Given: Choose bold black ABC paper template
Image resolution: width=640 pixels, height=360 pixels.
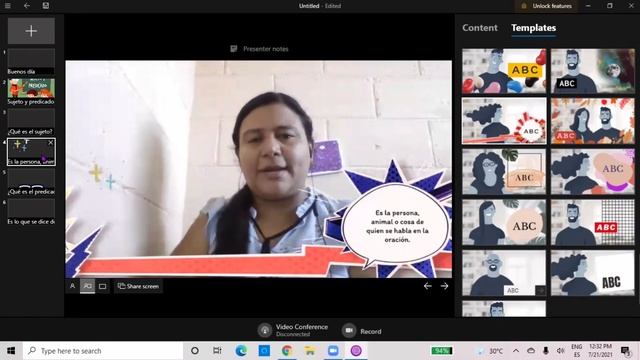Looking at the screenshot, I should click(x=593, y=273).
